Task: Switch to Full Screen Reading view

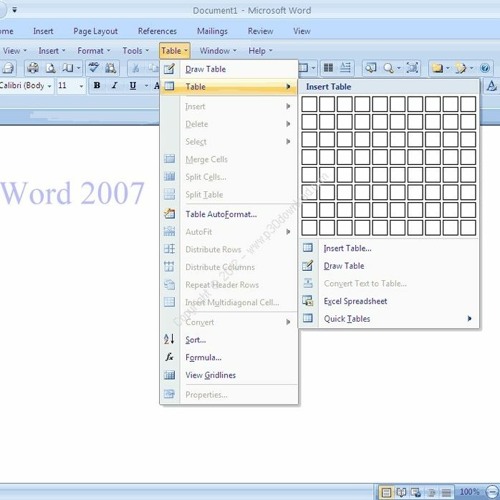Action: coord(401,492)
